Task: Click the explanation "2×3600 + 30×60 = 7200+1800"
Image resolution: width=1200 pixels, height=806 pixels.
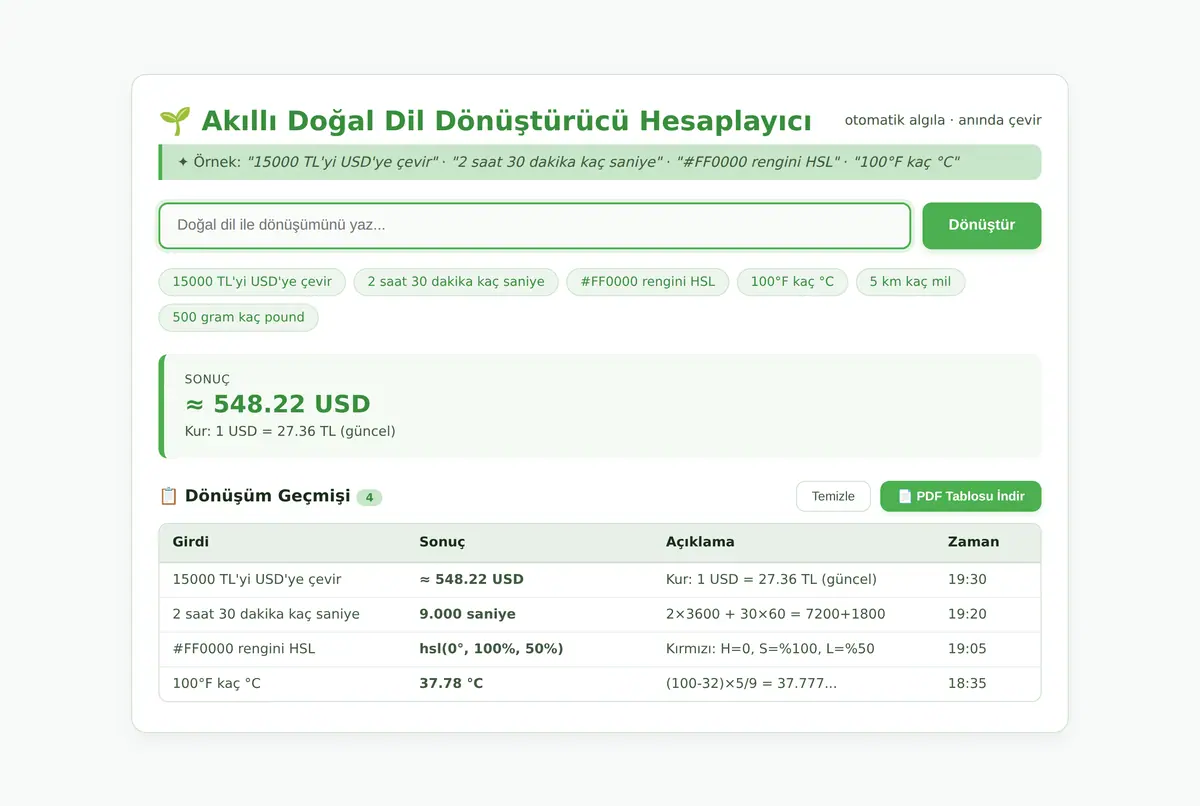Action: 775,614
